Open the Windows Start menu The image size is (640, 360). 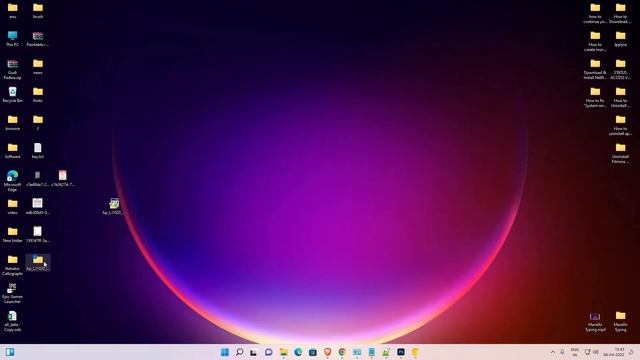tap(224, 352)
